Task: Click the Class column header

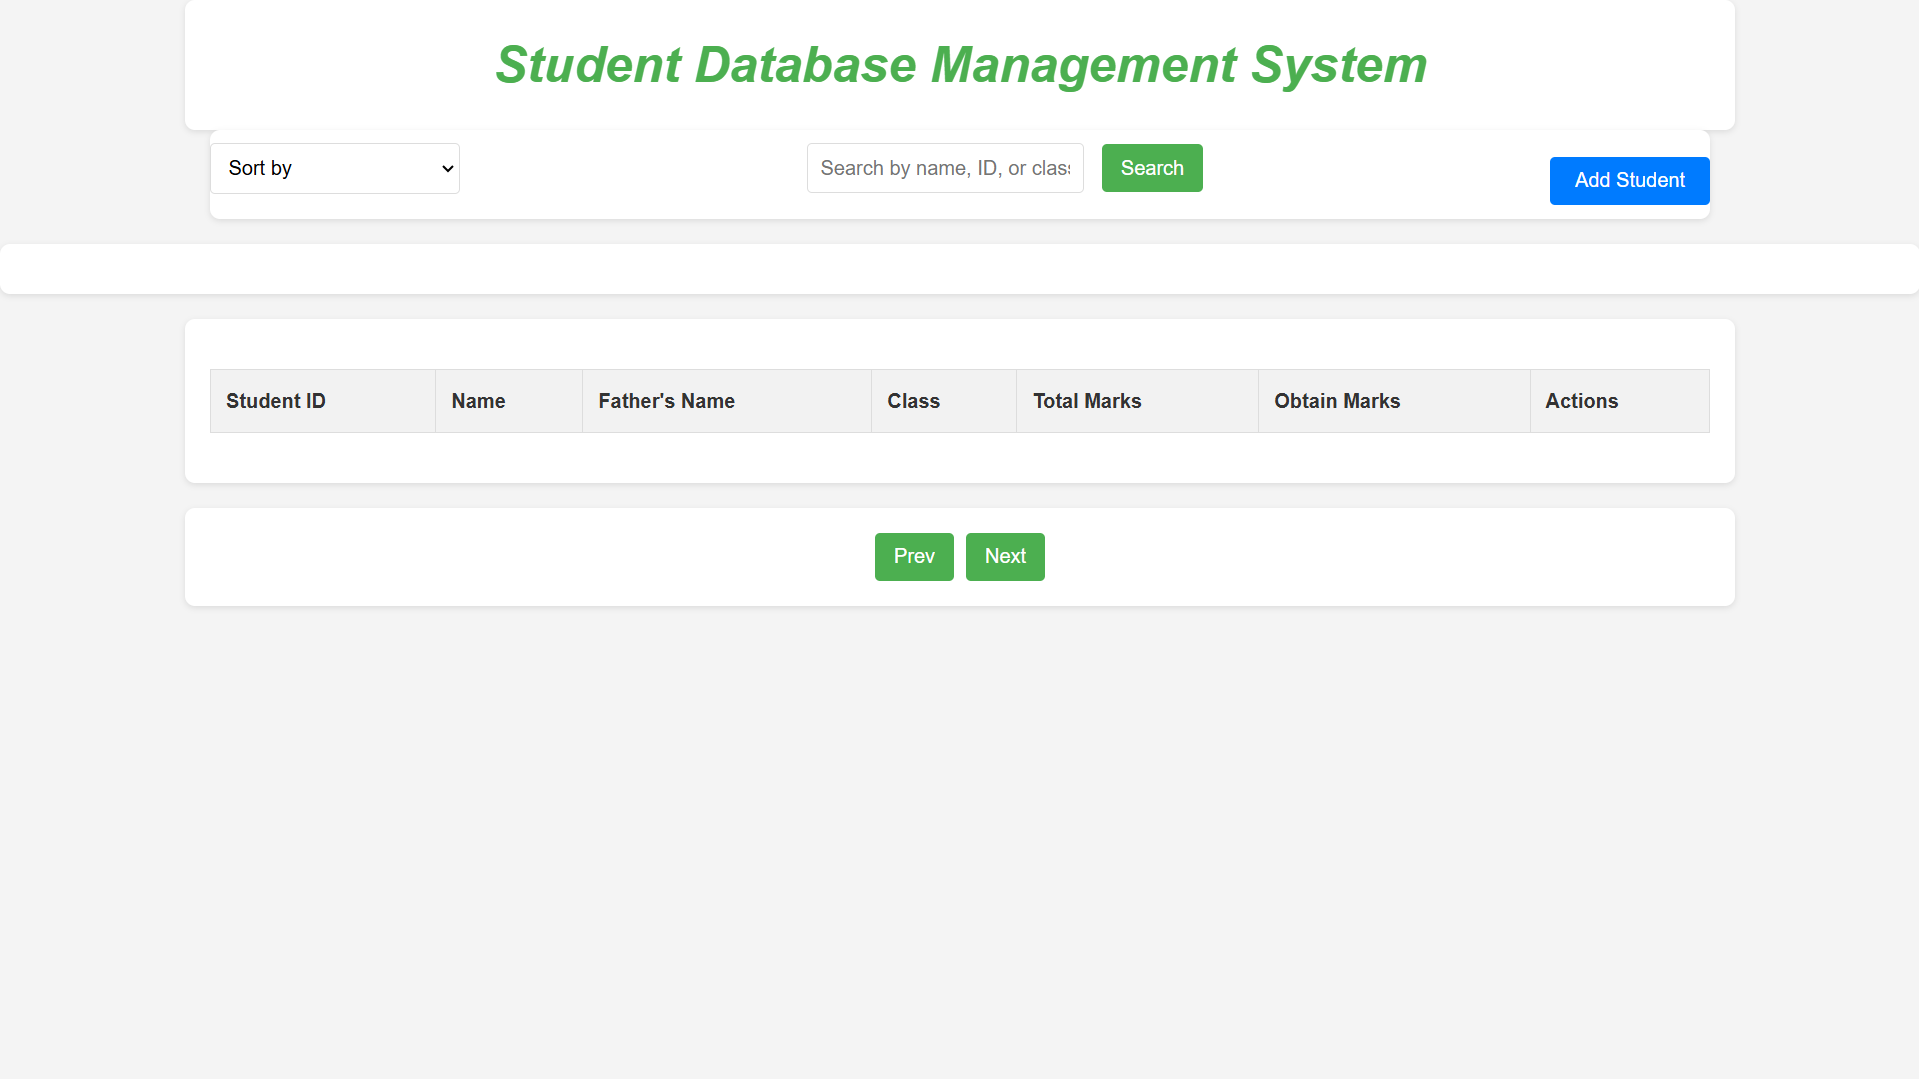Action: pos(944,401)
